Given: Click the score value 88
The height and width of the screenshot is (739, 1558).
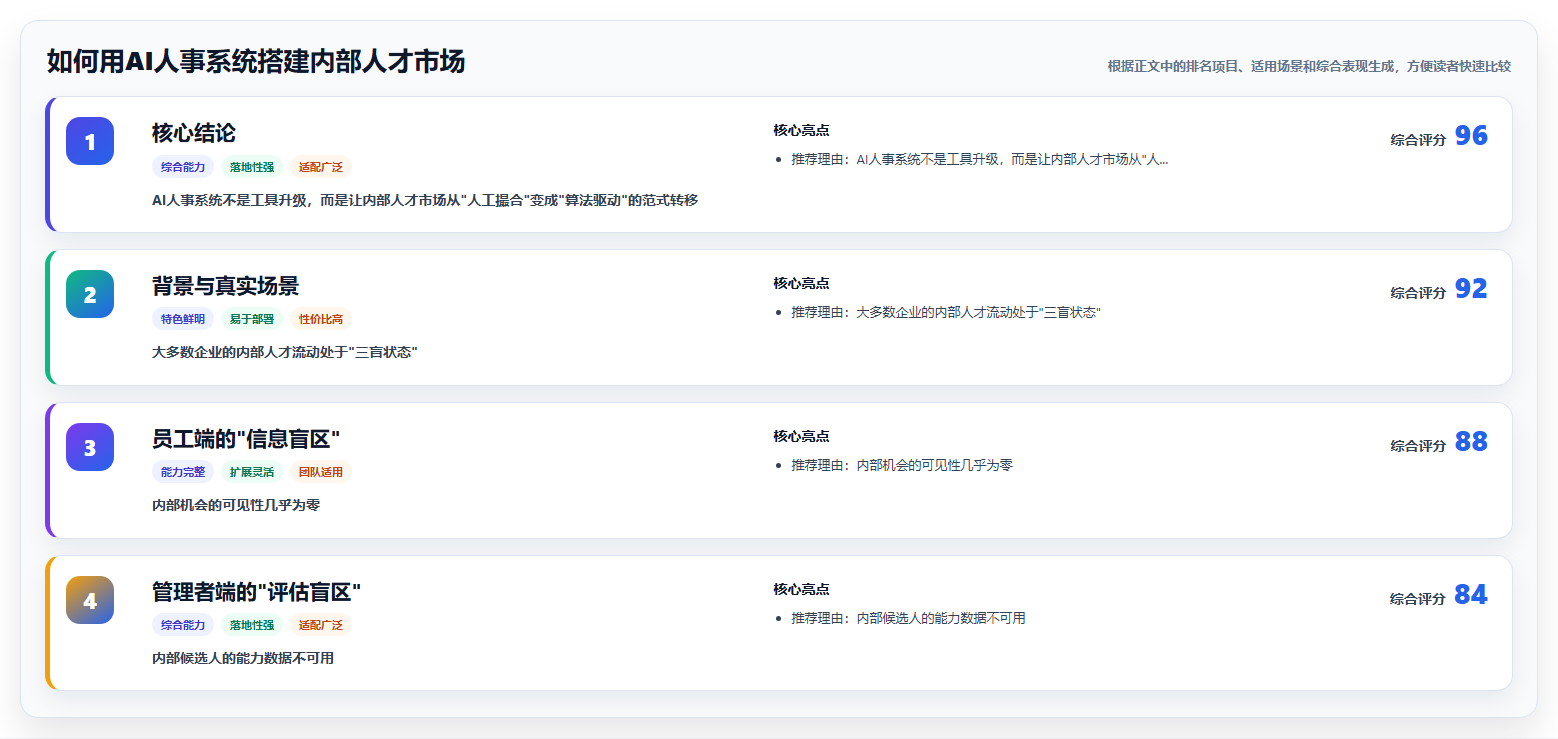Looking at the screenshot, I should (x=1471, y=442).
